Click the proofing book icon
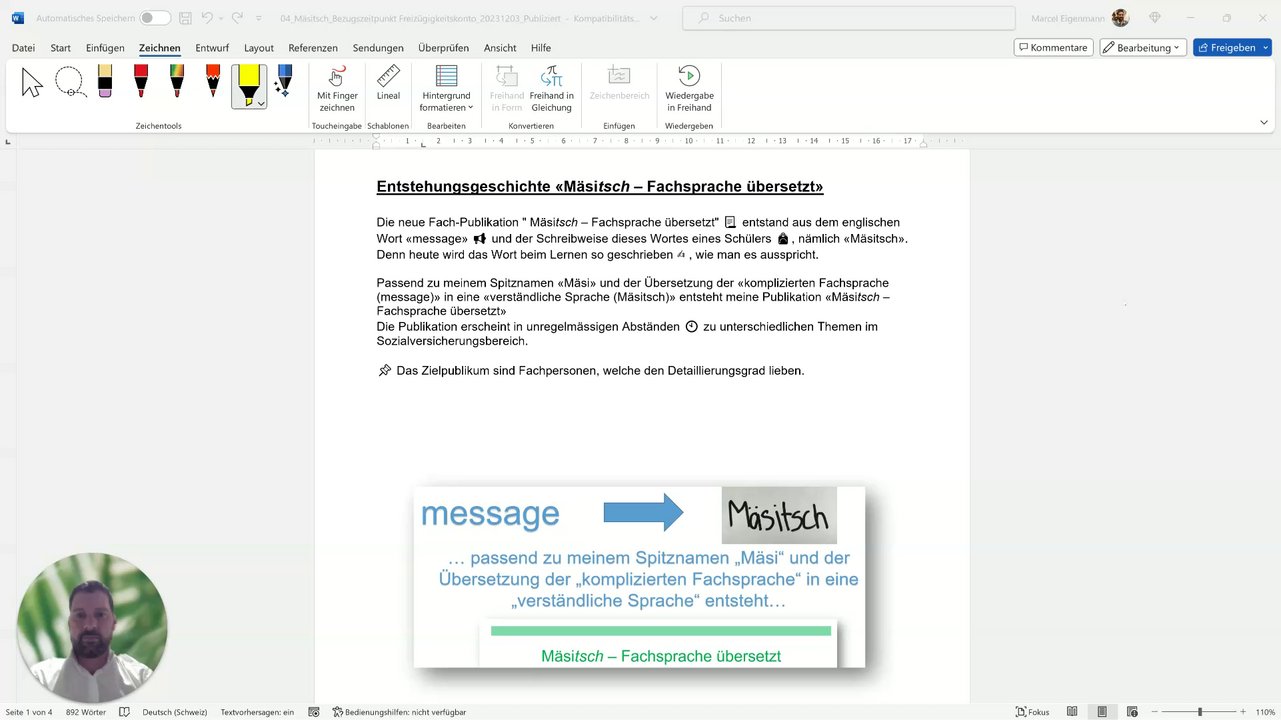This screenshot has height=720, width=1281. click(125, 712)
